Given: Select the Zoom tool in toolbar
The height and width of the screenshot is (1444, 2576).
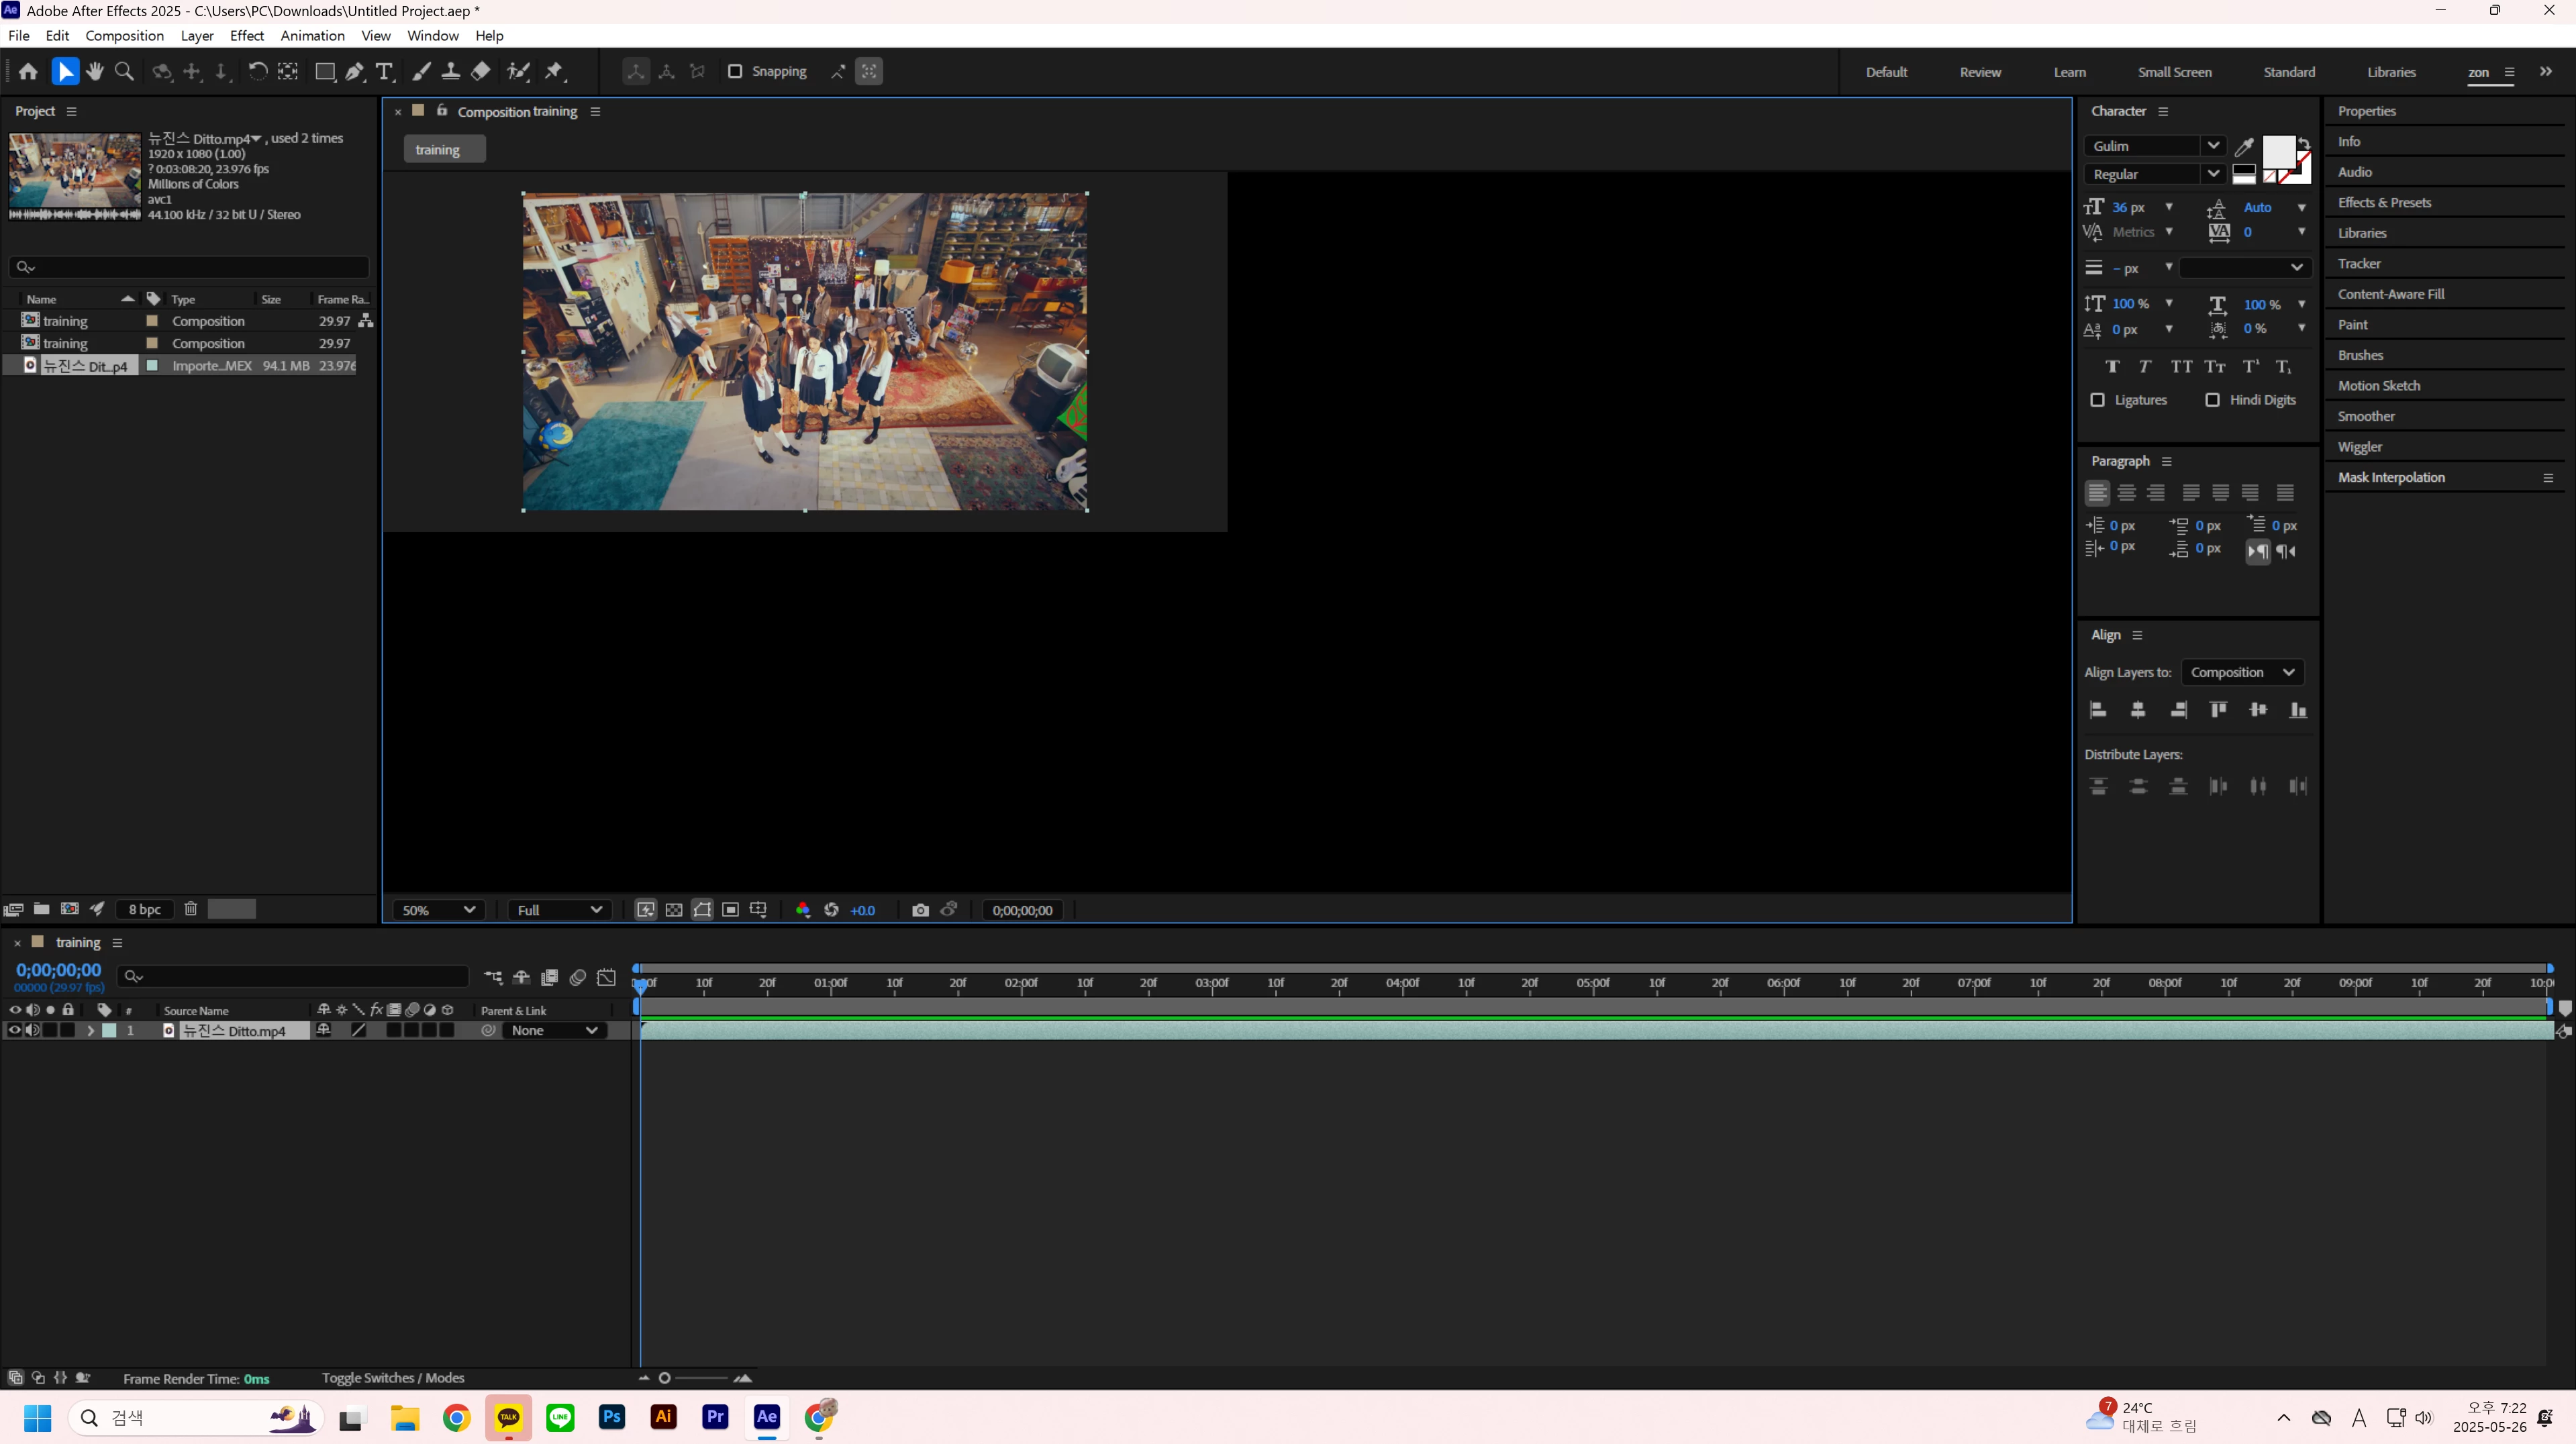Looking at the screenshot, I should (x=125, y=72).
